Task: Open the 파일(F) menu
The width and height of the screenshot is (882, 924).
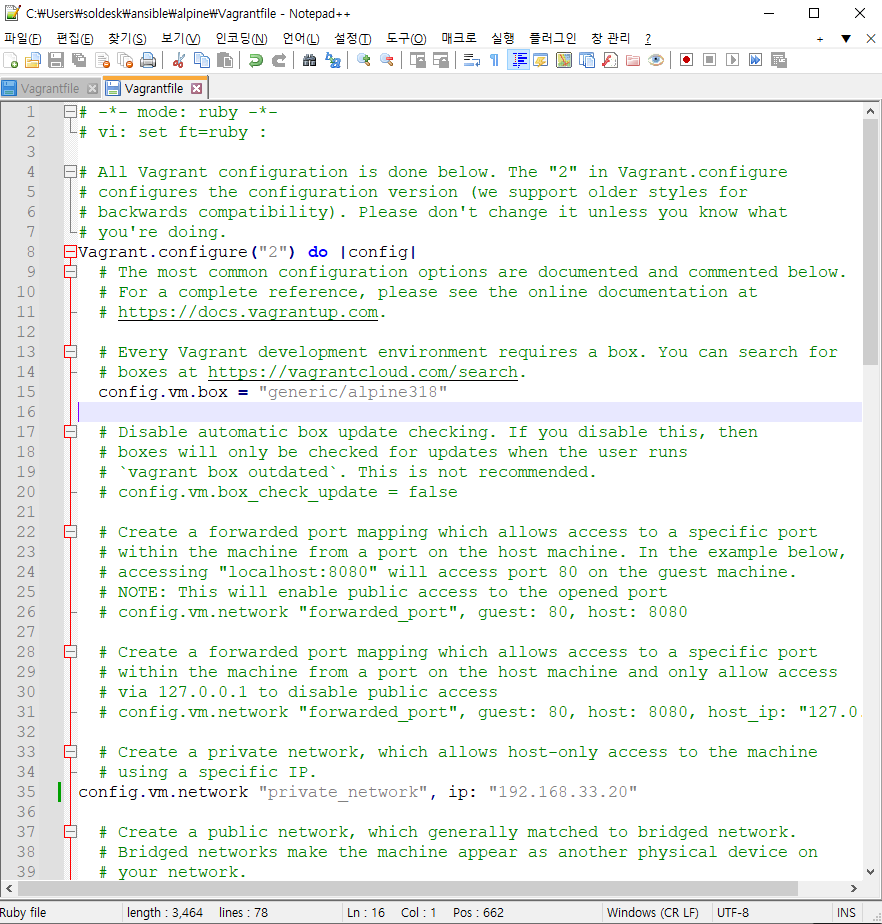Action: [x=22, y=38]
